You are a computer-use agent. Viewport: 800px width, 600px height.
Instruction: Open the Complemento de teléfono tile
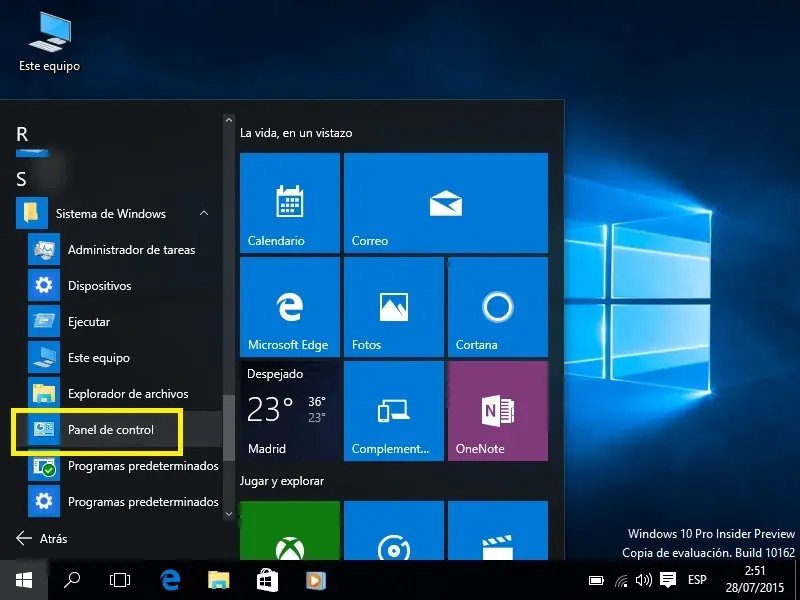coord(394,411)
